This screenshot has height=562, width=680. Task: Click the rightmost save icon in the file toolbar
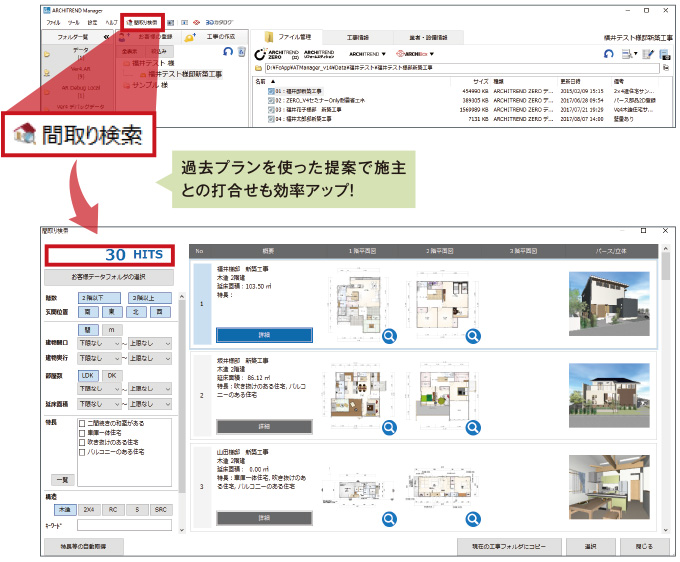tap(664, 54)
